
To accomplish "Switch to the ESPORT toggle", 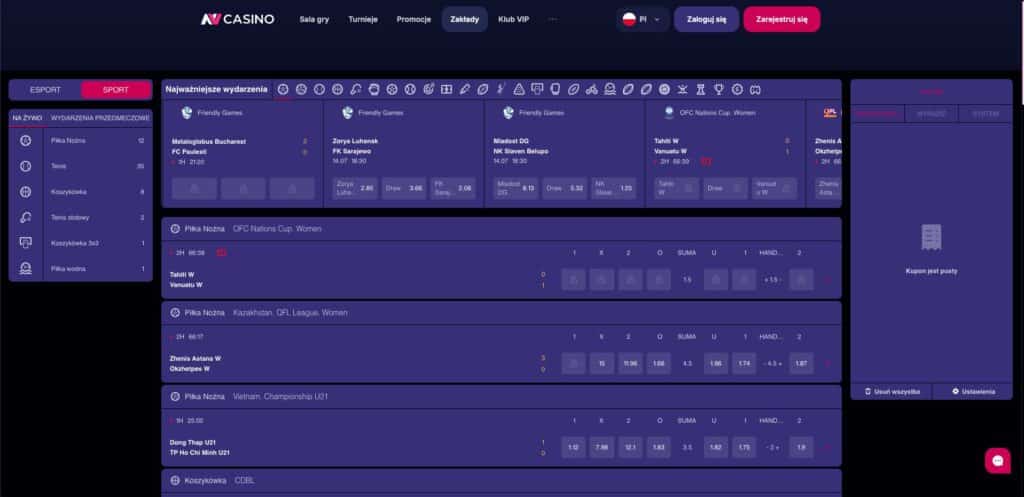I will 45,90.
